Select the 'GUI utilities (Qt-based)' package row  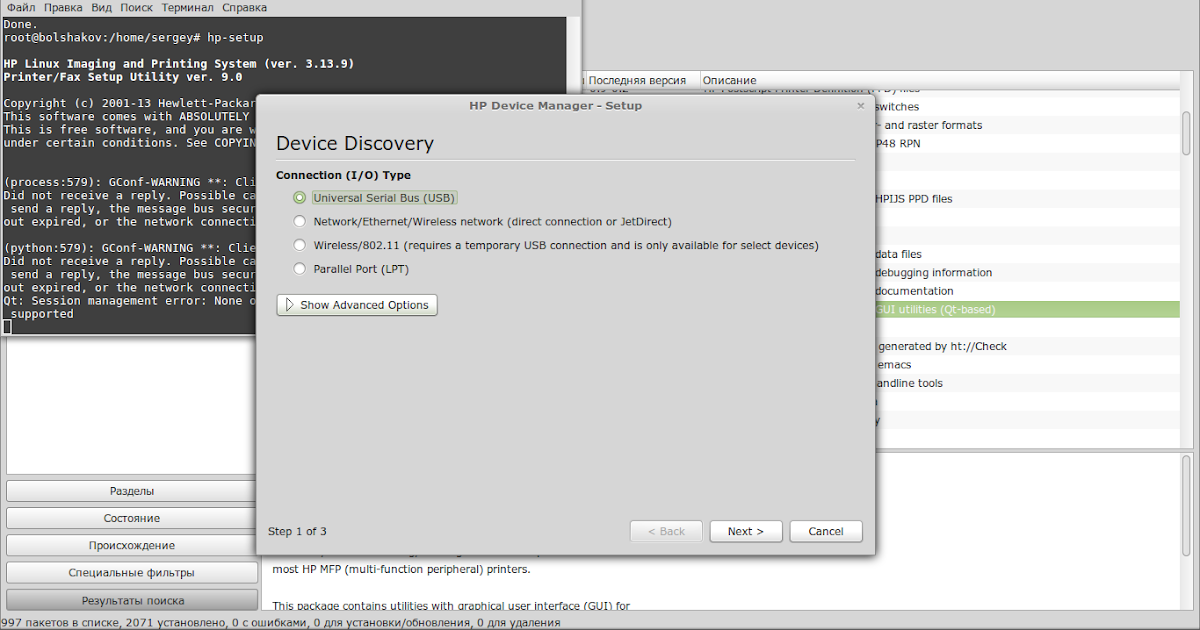tap(1027, 310)
